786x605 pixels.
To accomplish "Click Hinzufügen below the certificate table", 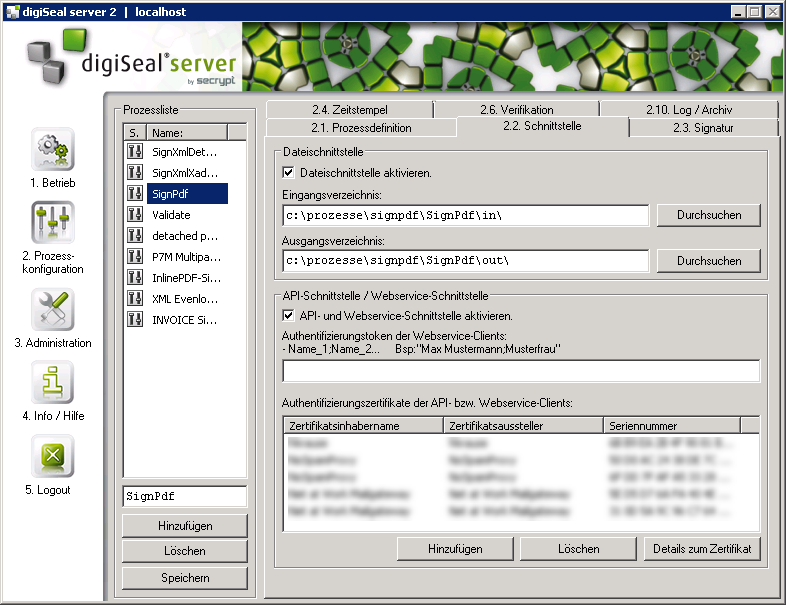I will pos(455,549).
